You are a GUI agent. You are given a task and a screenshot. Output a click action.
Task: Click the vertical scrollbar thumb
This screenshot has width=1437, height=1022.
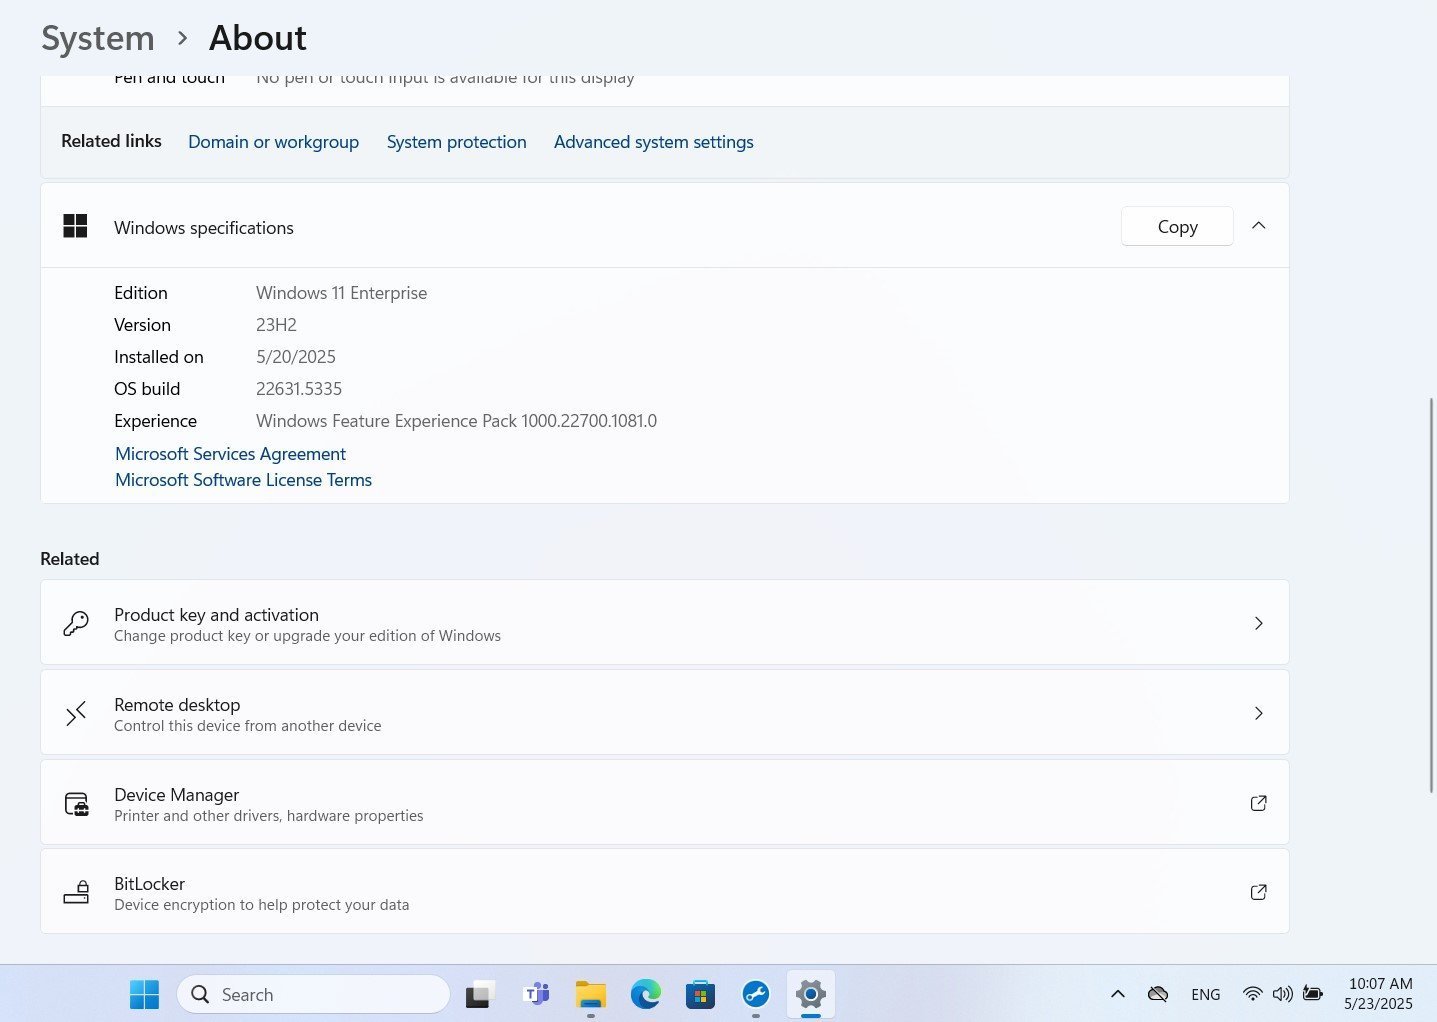(1432, 595)
